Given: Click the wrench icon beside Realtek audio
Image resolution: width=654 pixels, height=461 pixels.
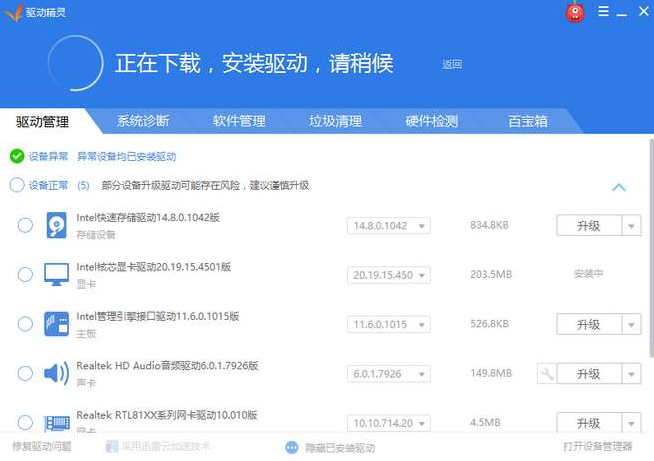Looking at the screenshot, I should 546,373.
